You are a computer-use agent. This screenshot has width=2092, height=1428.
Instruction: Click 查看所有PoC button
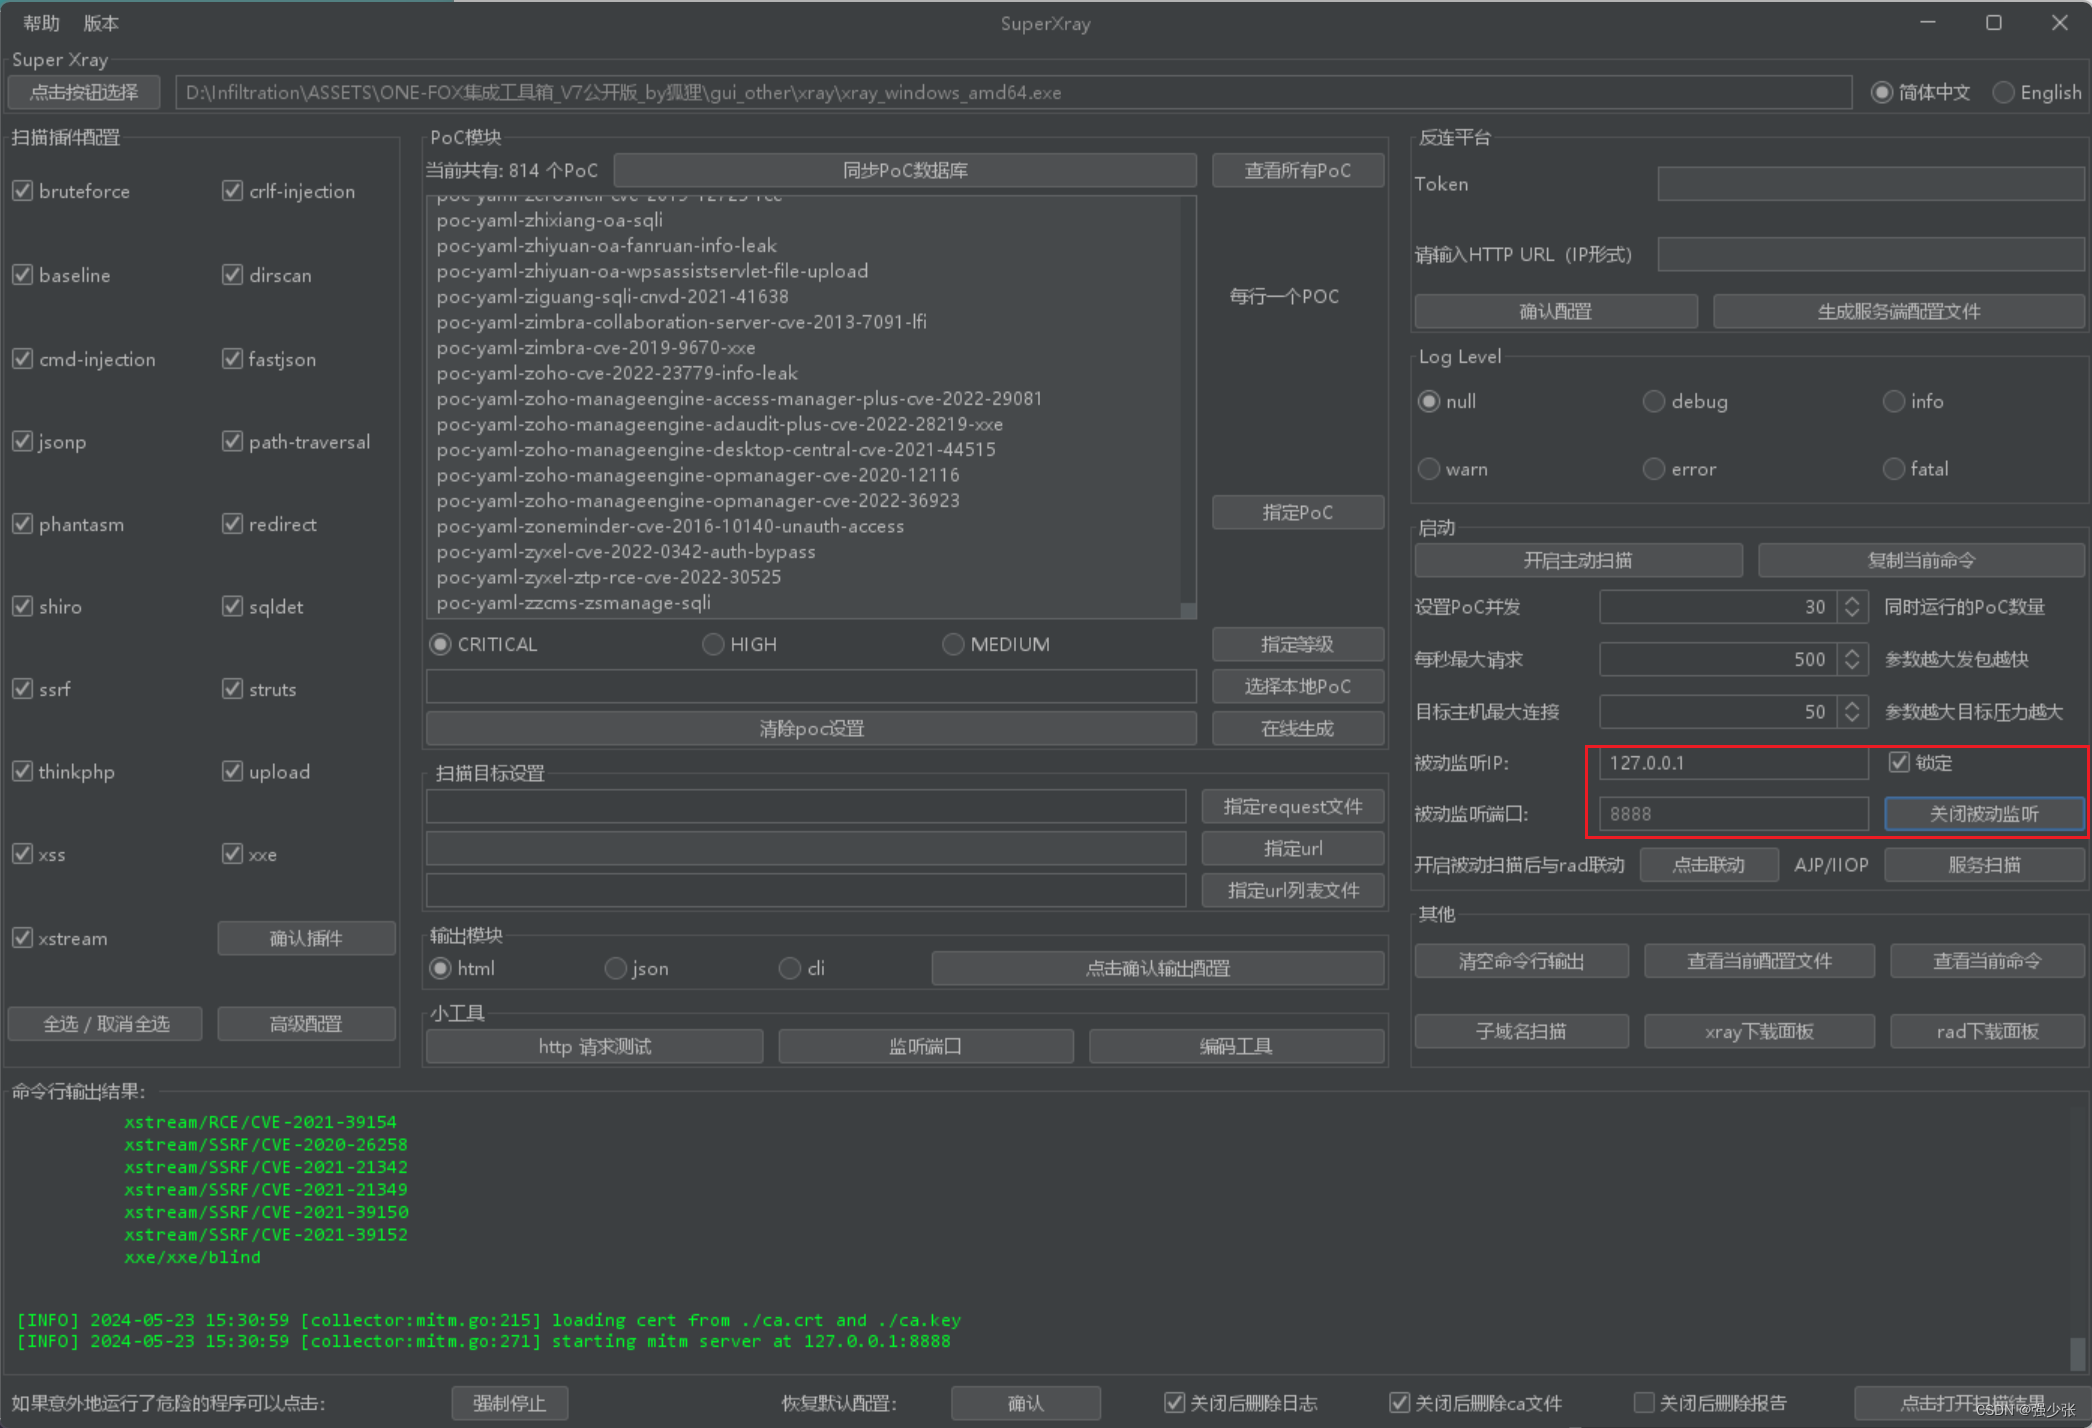(1298, 170)
